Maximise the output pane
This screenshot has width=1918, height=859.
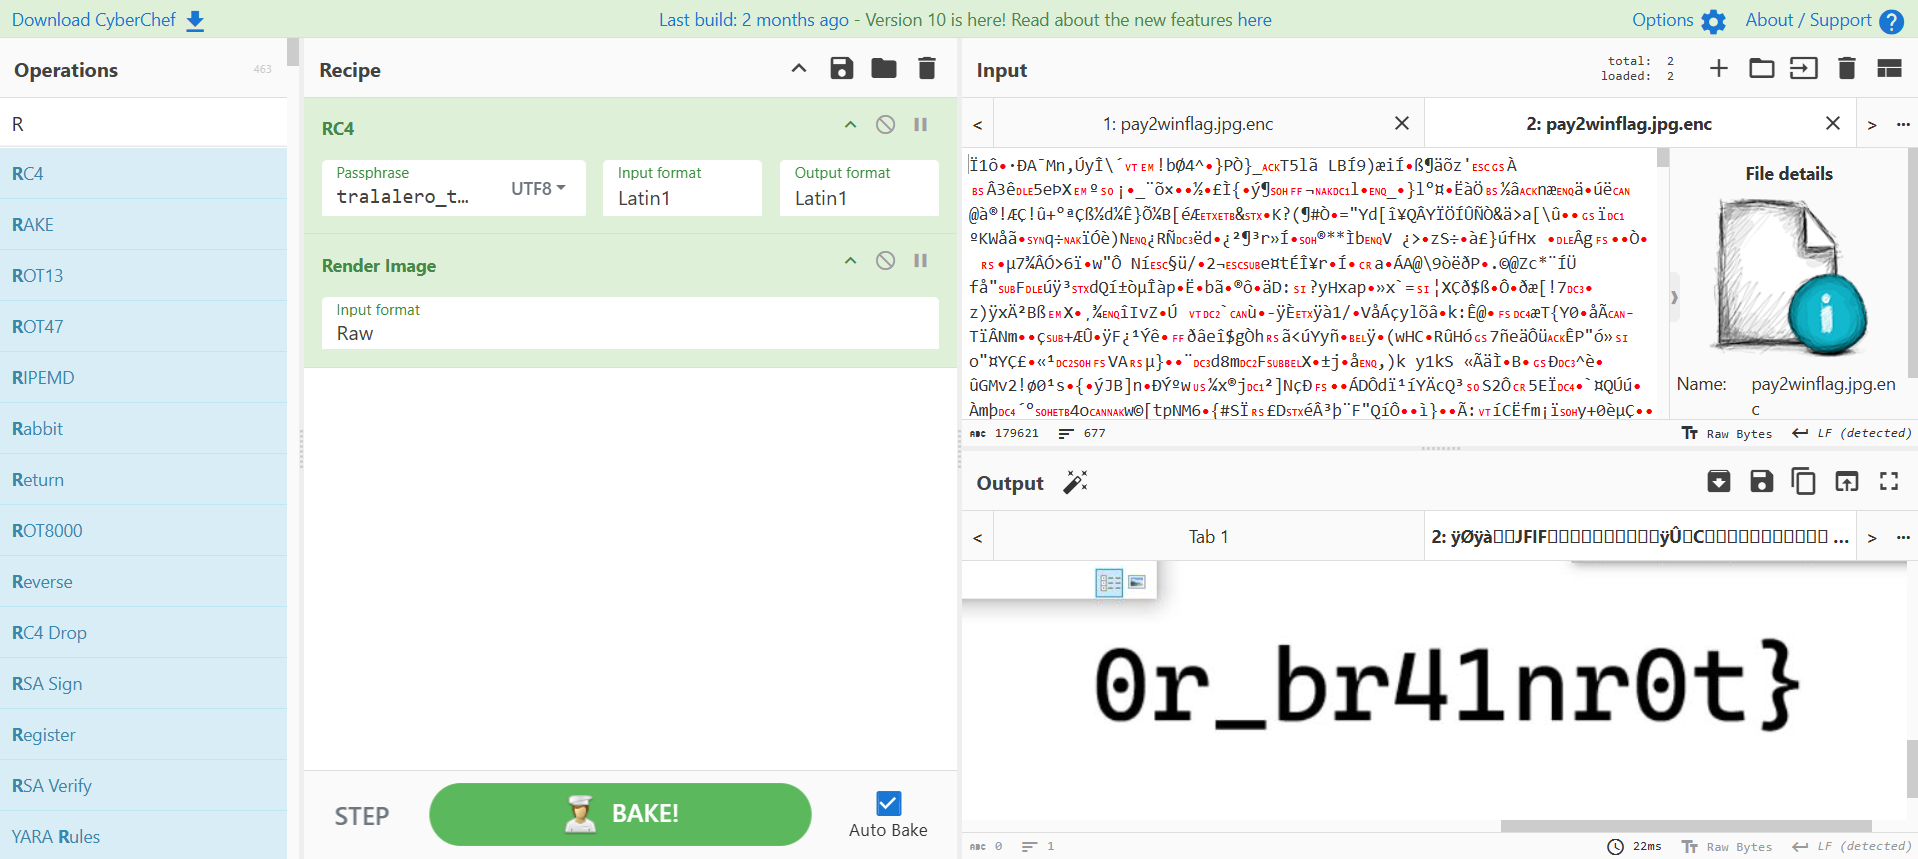point(1889,482)
